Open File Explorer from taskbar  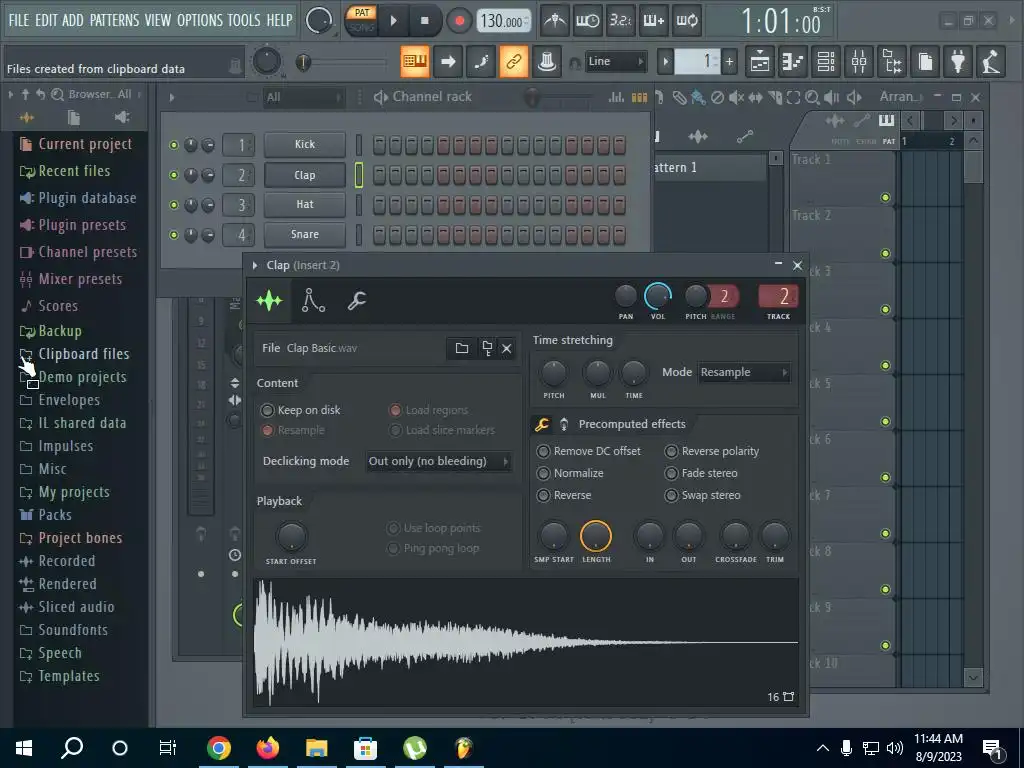pos(317,748)
